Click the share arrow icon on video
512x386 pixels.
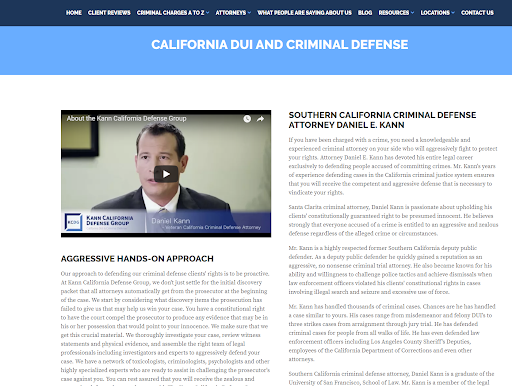(260, 119)
